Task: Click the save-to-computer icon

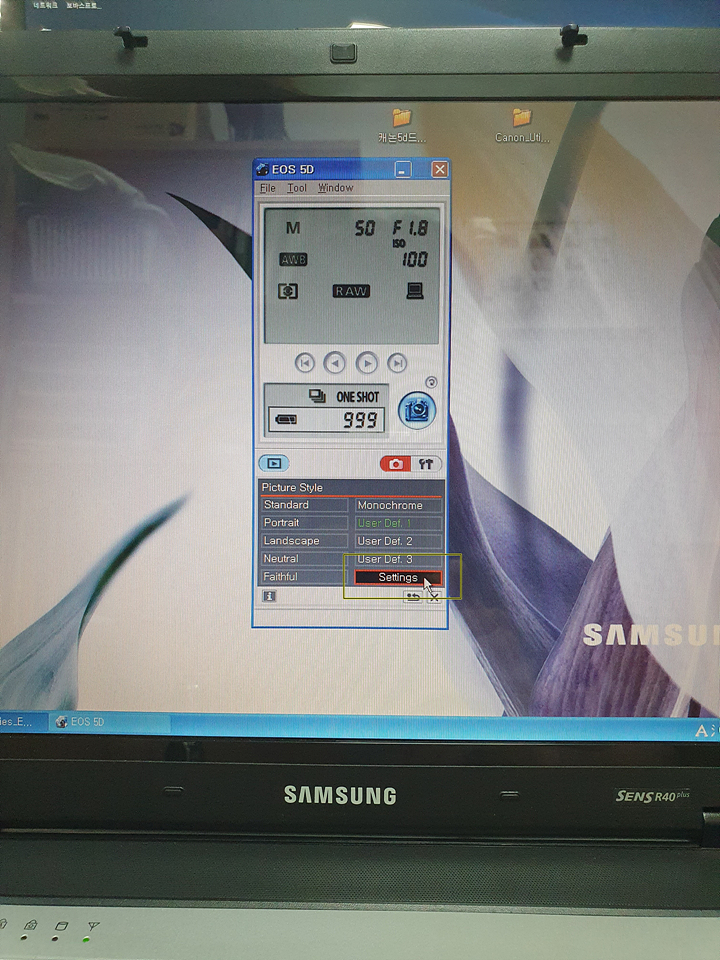Action: 415,291
